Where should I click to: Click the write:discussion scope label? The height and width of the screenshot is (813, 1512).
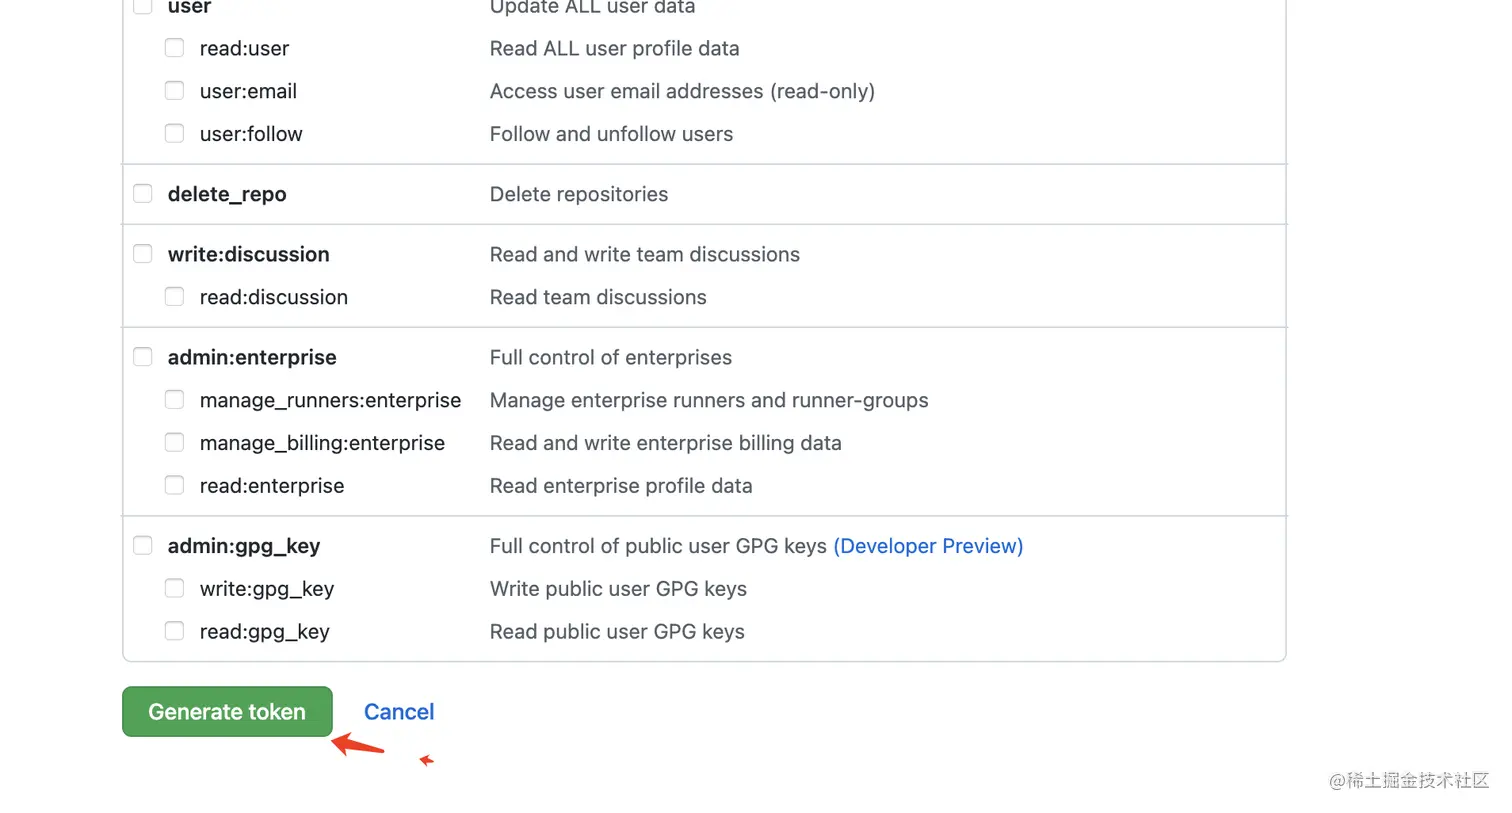tap(248, 254)
